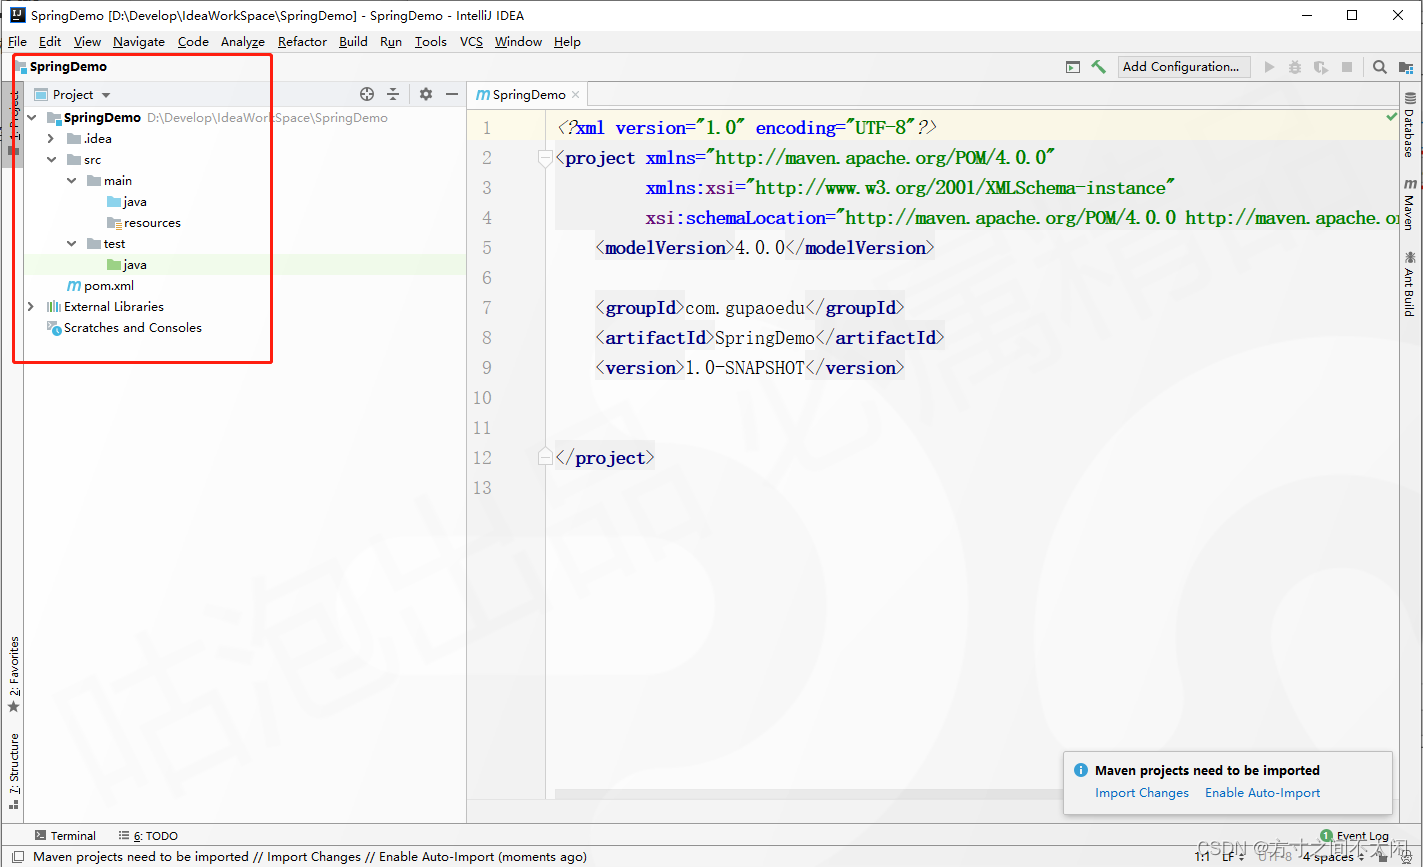Collapse all in Project panel header
The height and width of the screenshot is (867, 1423).
pyautogui.click(x=393, y=94)
